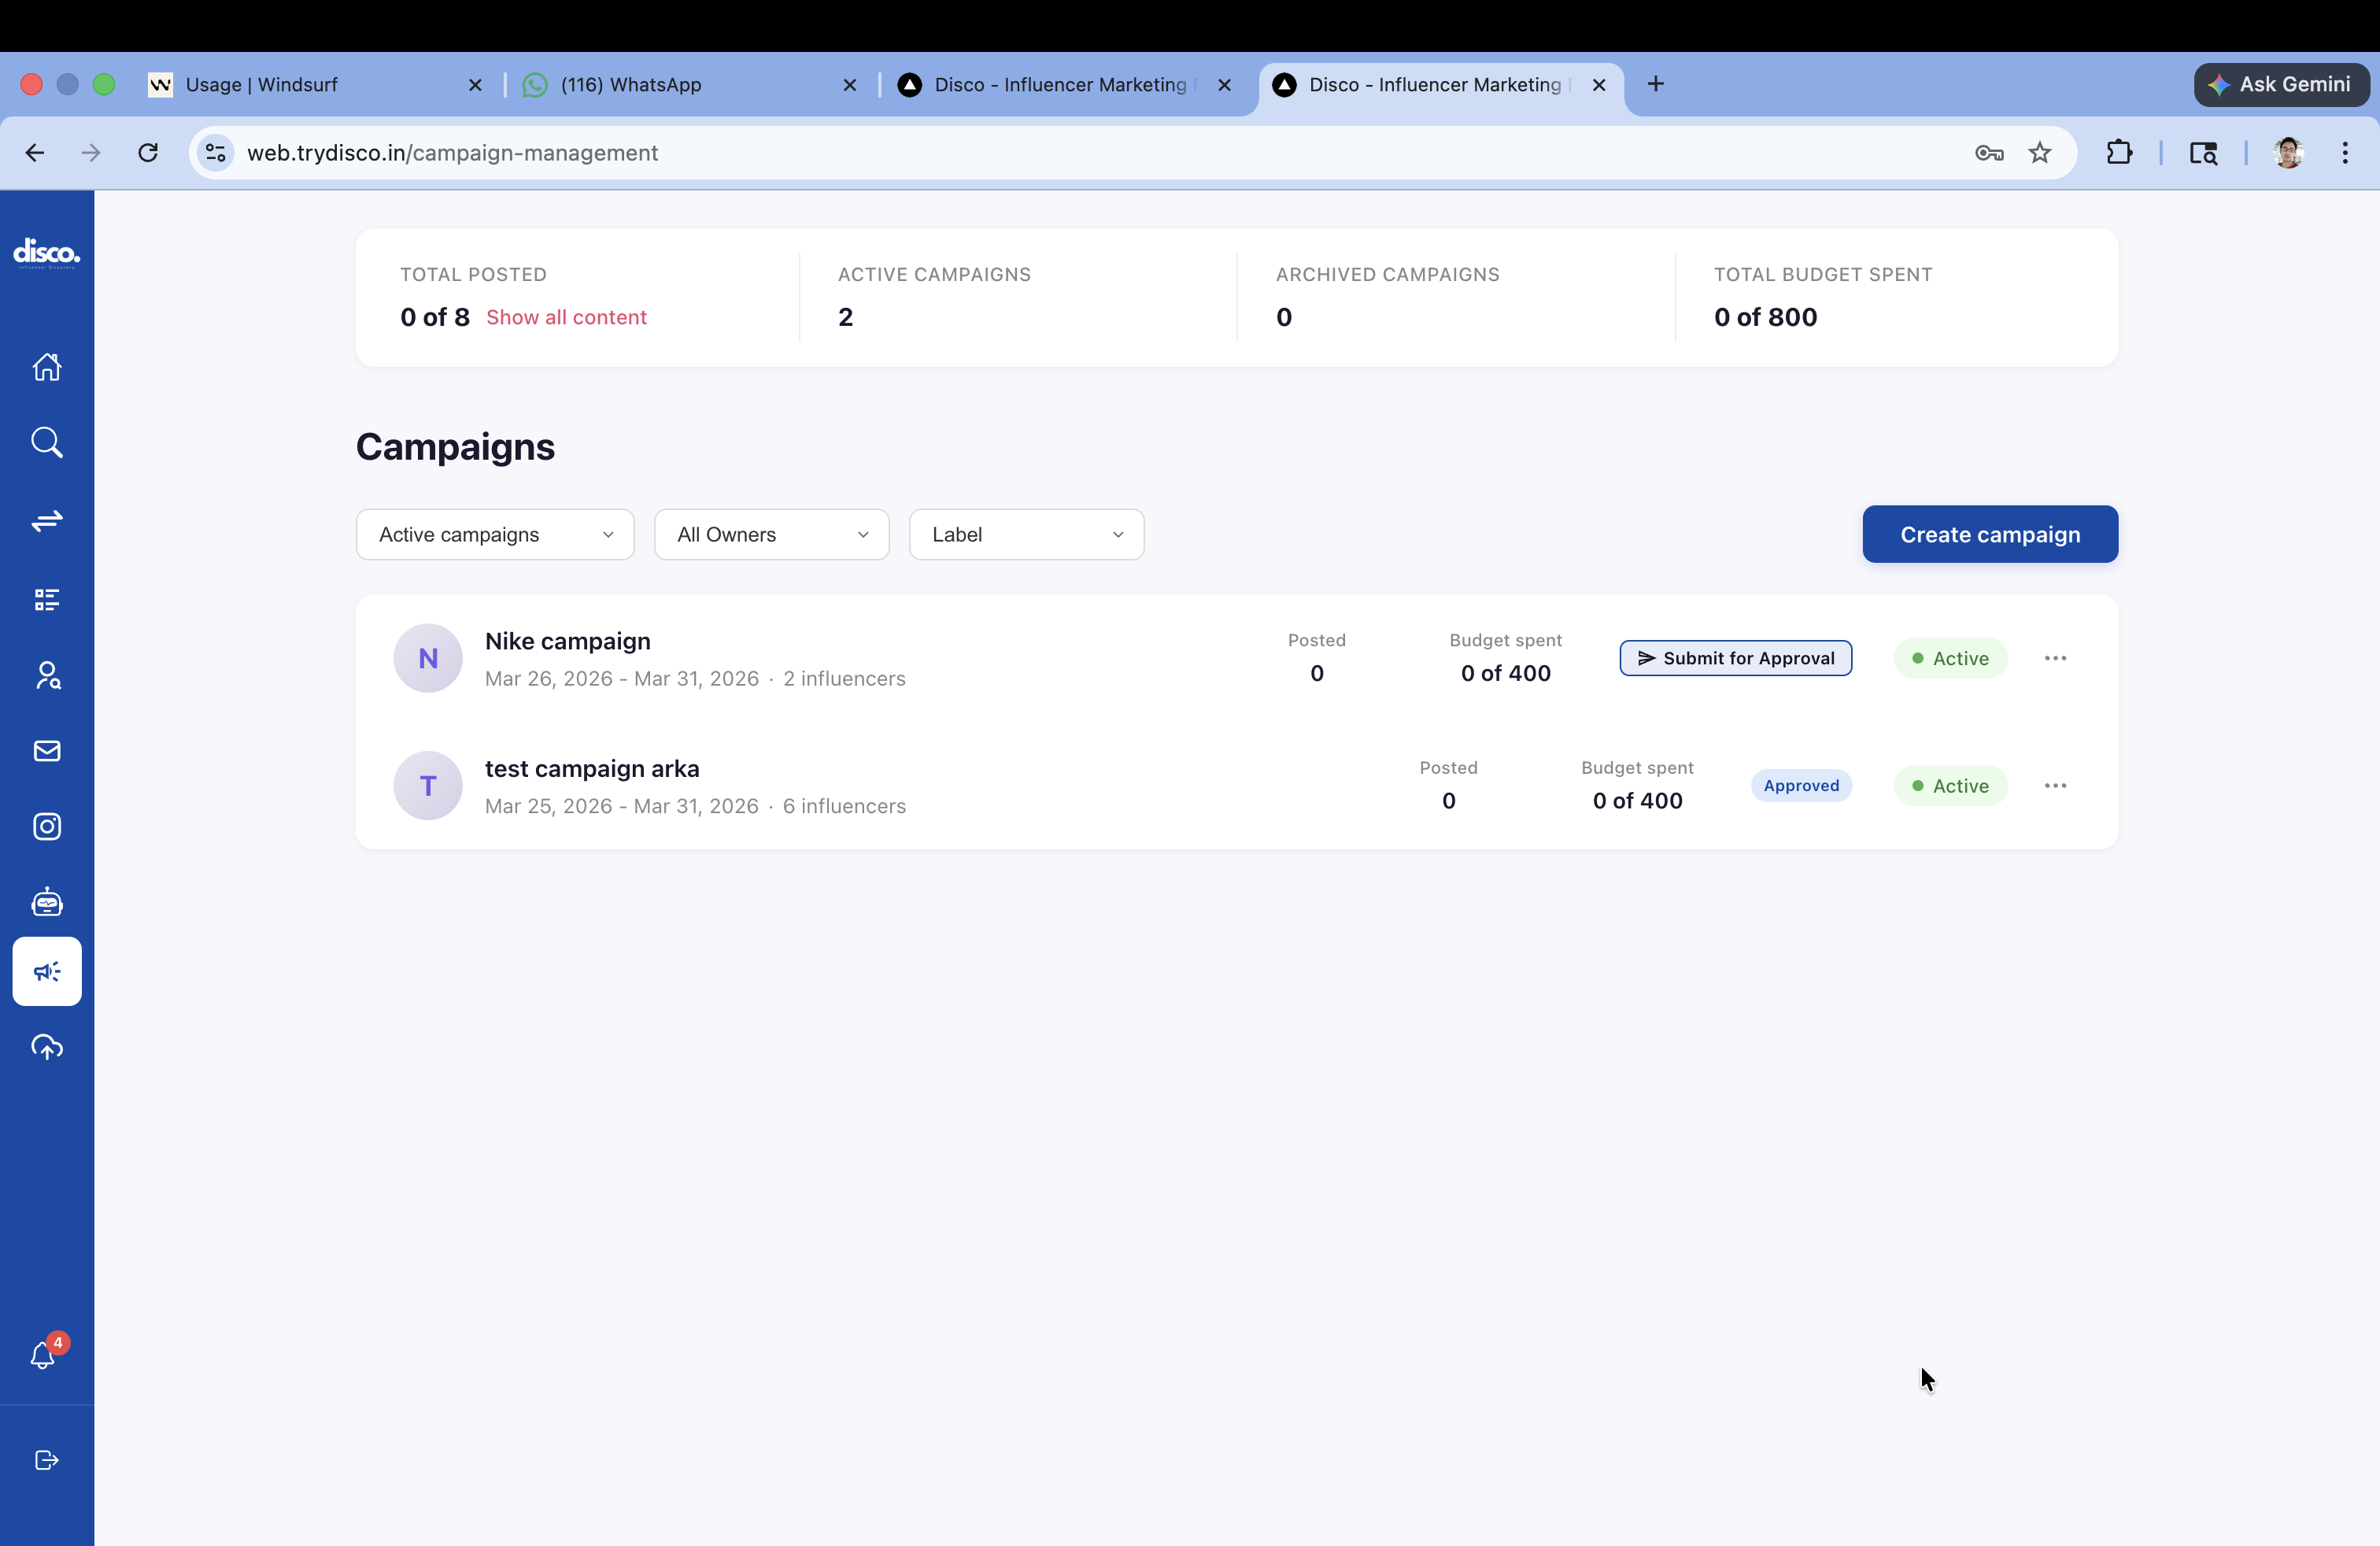Click the browser address bar URL
This screenshot has height=1546, width=2380.
coord(453,153)
